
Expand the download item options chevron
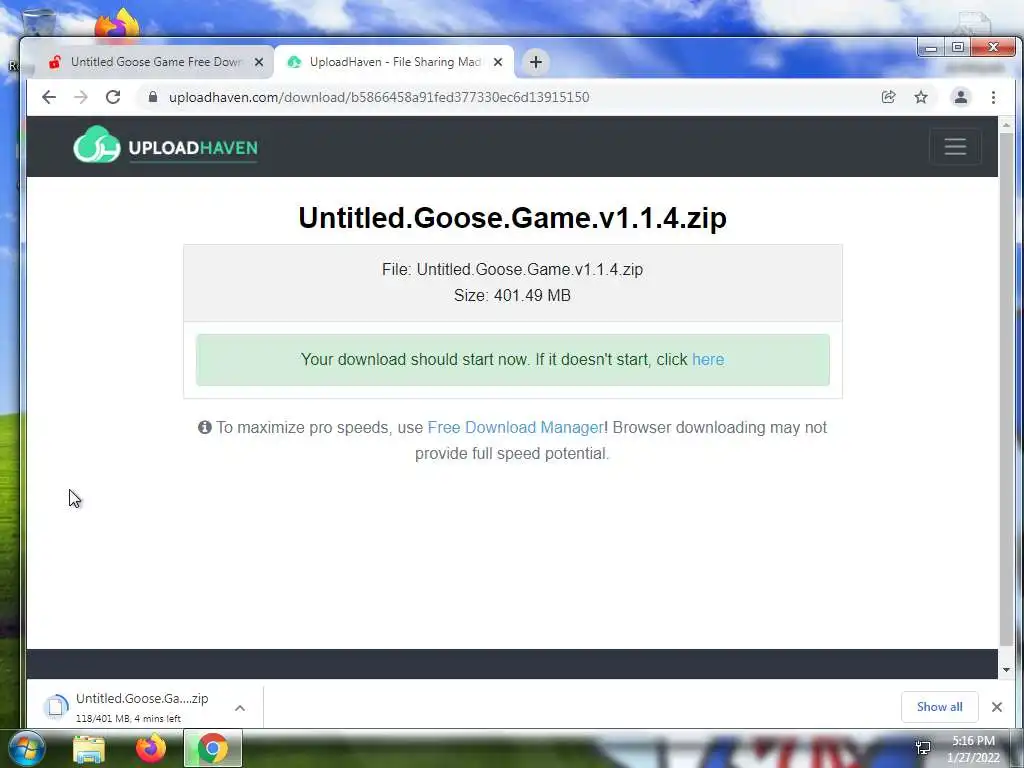240,707
